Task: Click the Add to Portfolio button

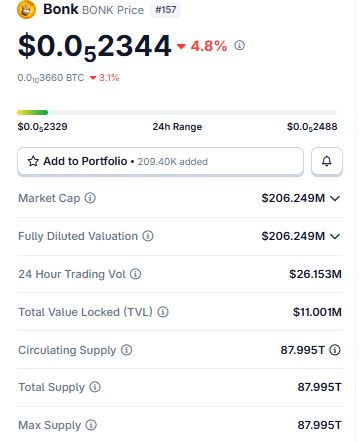Action: pyautogui.click(x=160, y=161)
